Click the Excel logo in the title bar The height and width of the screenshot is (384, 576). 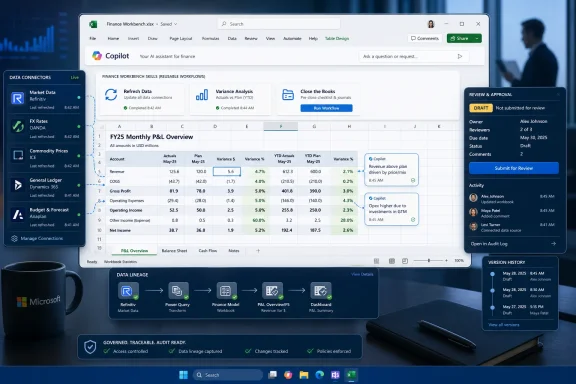(x=93, y=24)
